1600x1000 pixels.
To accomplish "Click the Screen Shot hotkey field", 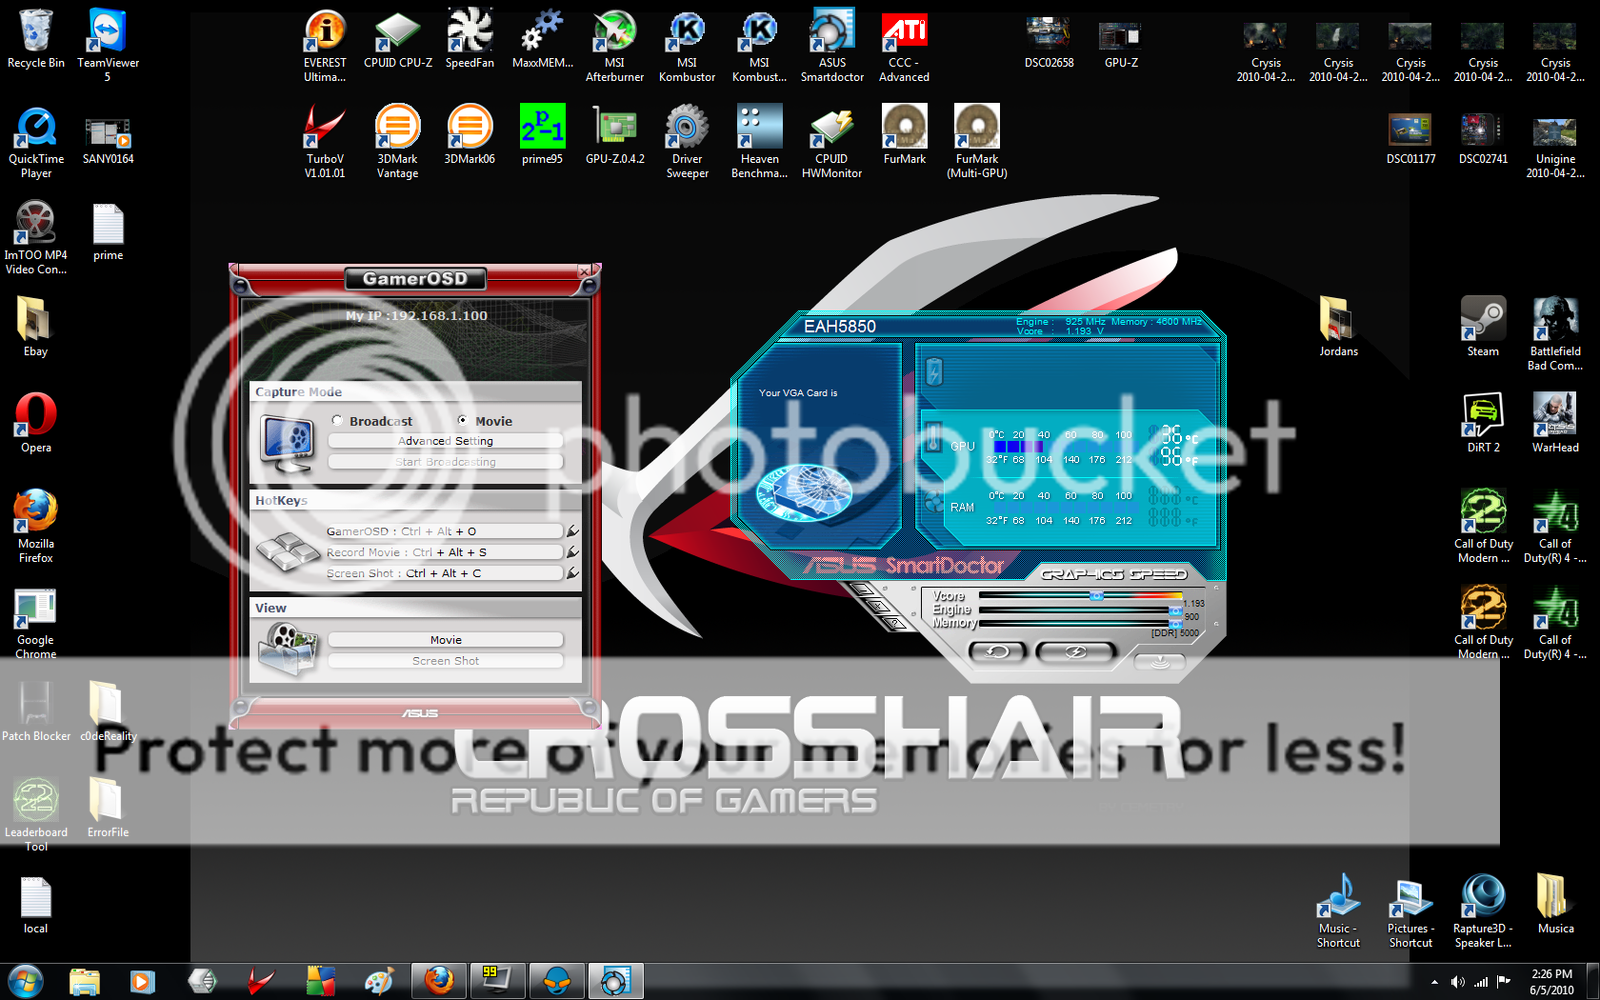I will pos(444,573).
